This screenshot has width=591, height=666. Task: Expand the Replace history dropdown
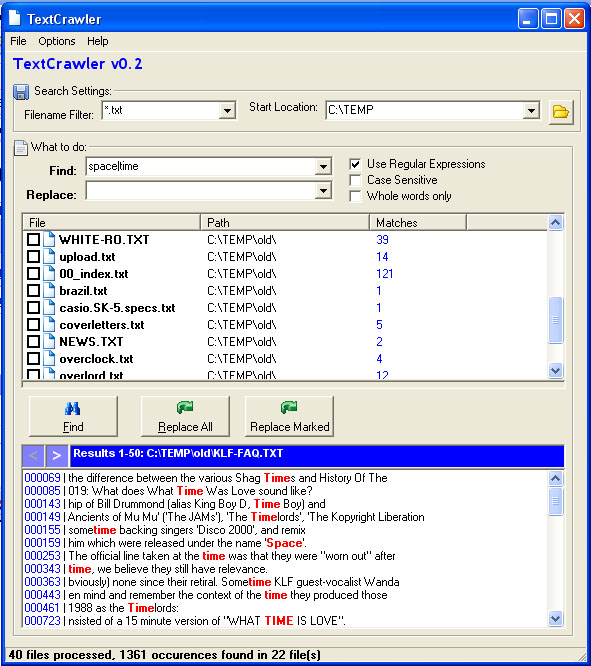coord(323,191)
